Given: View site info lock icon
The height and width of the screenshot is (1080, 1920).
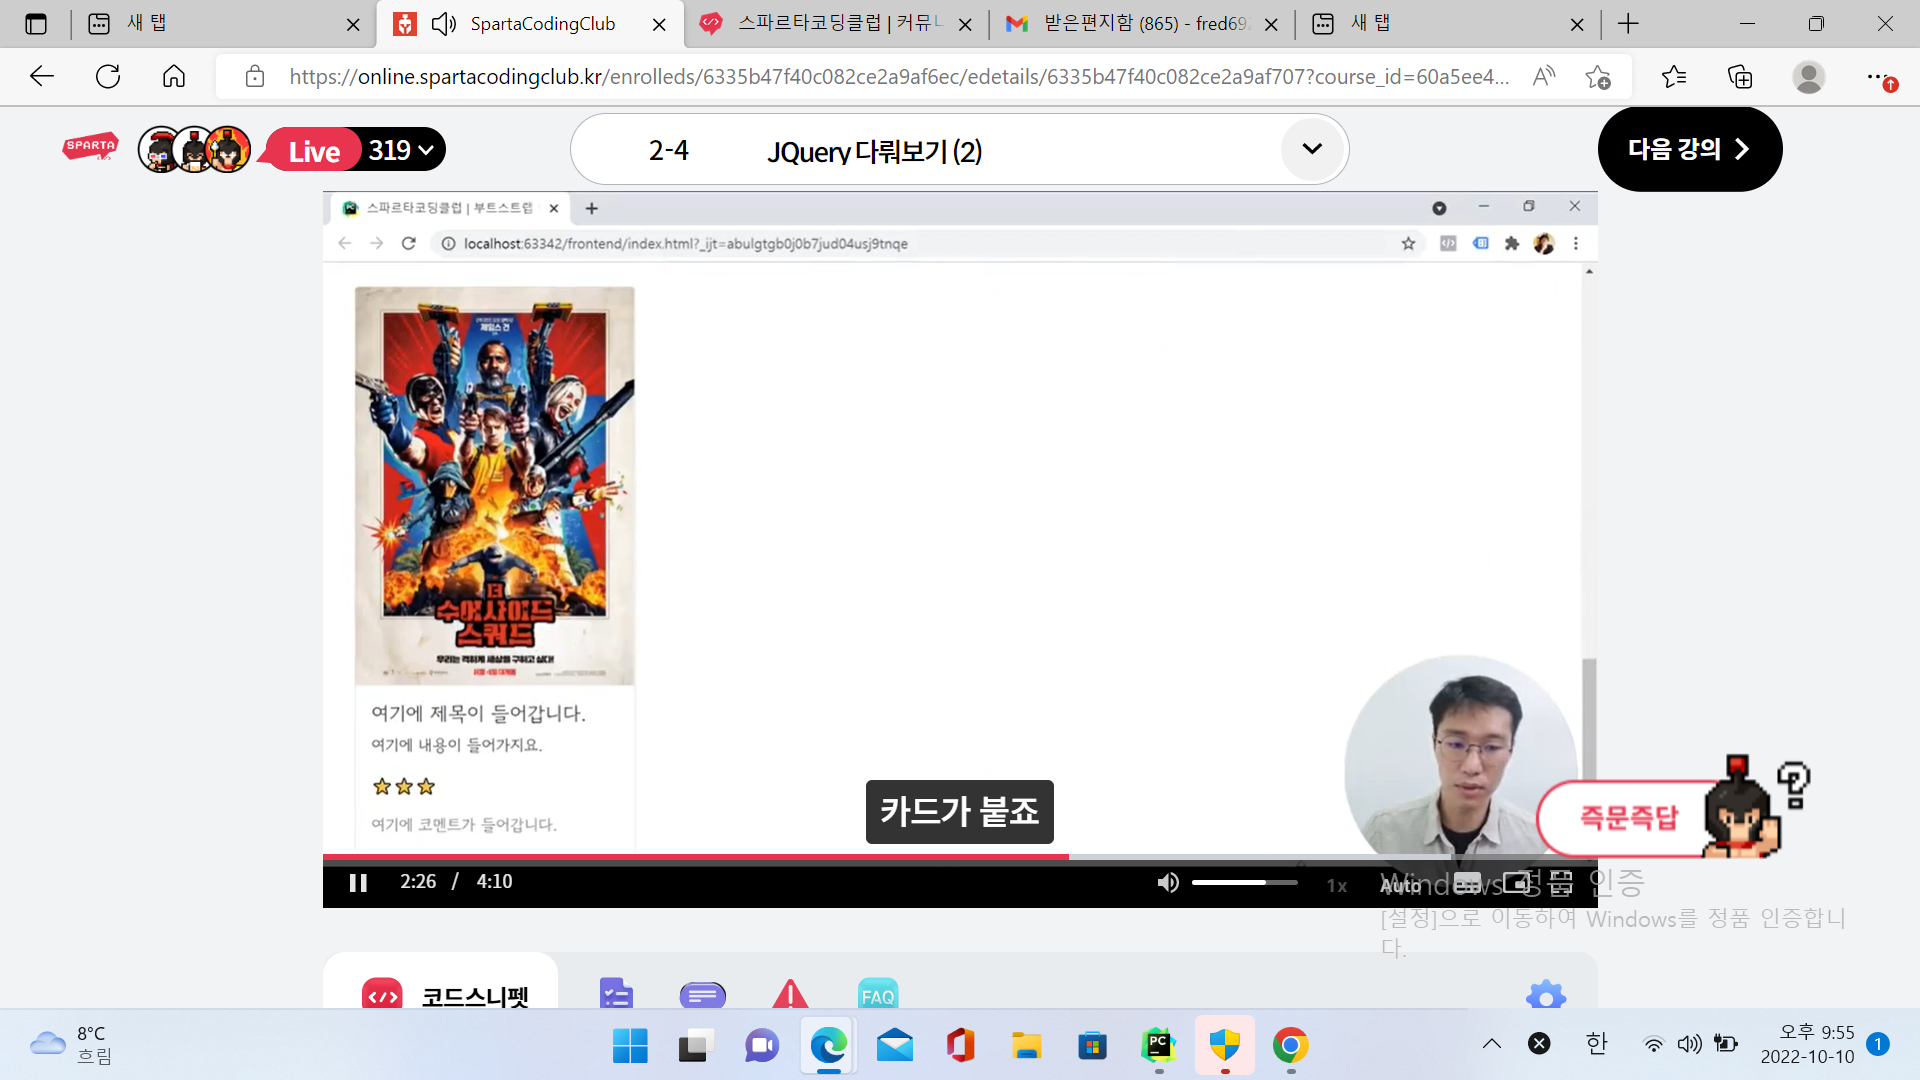Looking at the screenshot, I should pyautogui.click(x=255, y=76).
